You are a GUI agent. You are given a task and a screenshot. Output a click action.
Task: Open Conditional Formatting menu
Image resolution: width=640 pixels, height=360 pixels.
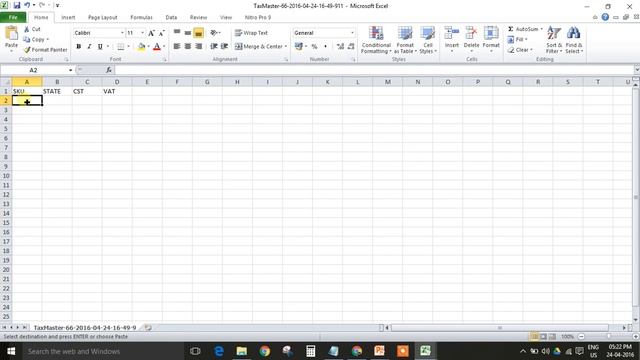[x=376, y=40]
